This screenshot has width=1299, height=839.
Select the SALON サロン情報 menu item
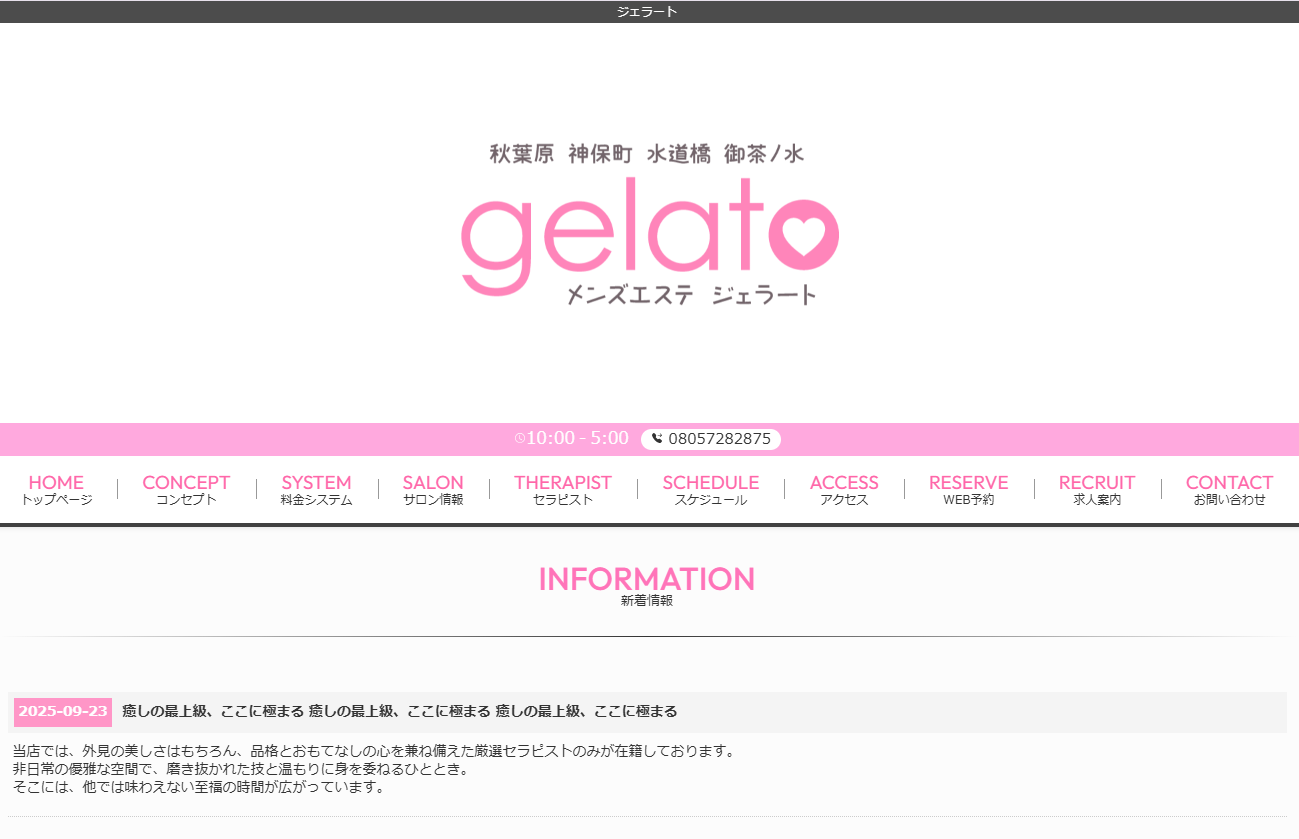[433, 489]
